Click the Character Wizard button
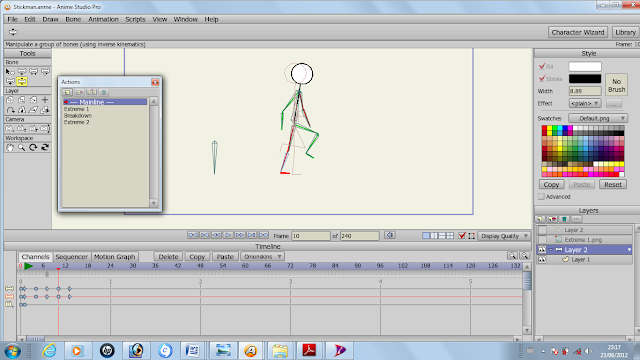640x360 pixels. click(x=578, y=32)
